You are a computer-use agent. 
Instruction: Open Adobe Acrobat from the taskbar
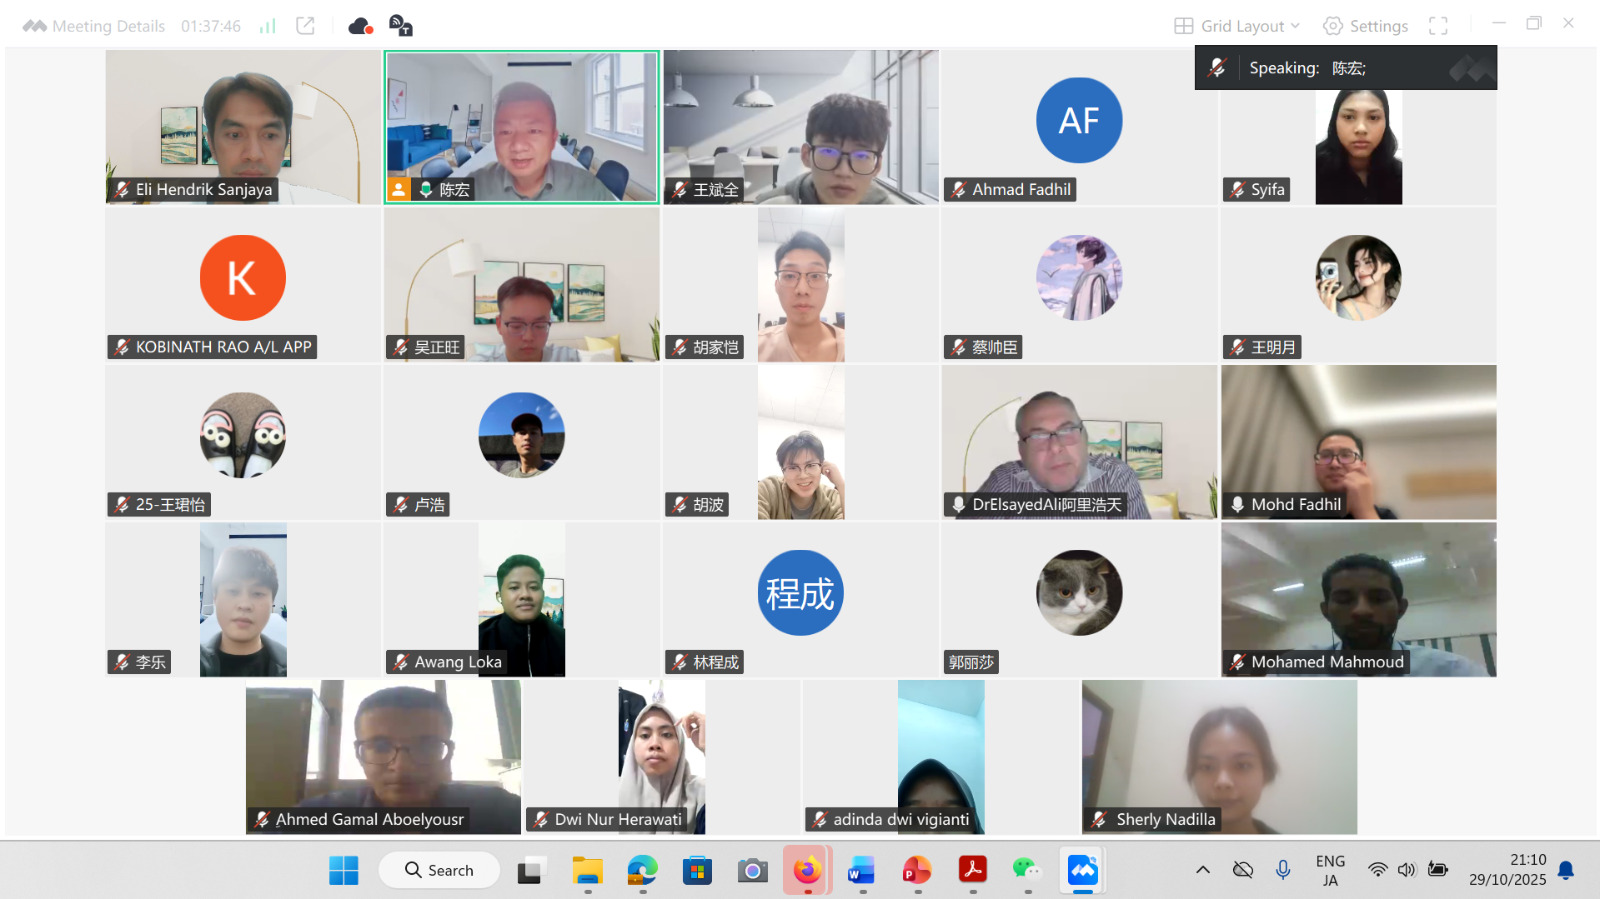(972, 870)
